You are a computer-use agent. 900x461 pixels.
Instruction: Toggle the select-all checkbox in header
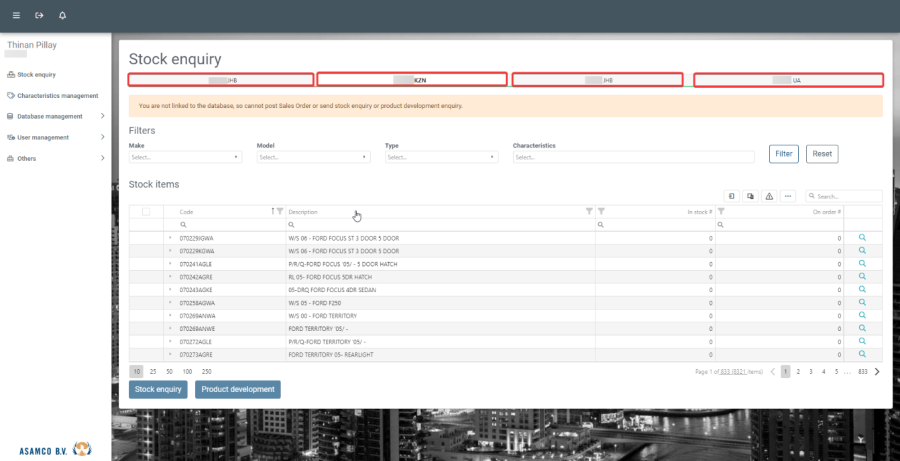click(146, 212)
